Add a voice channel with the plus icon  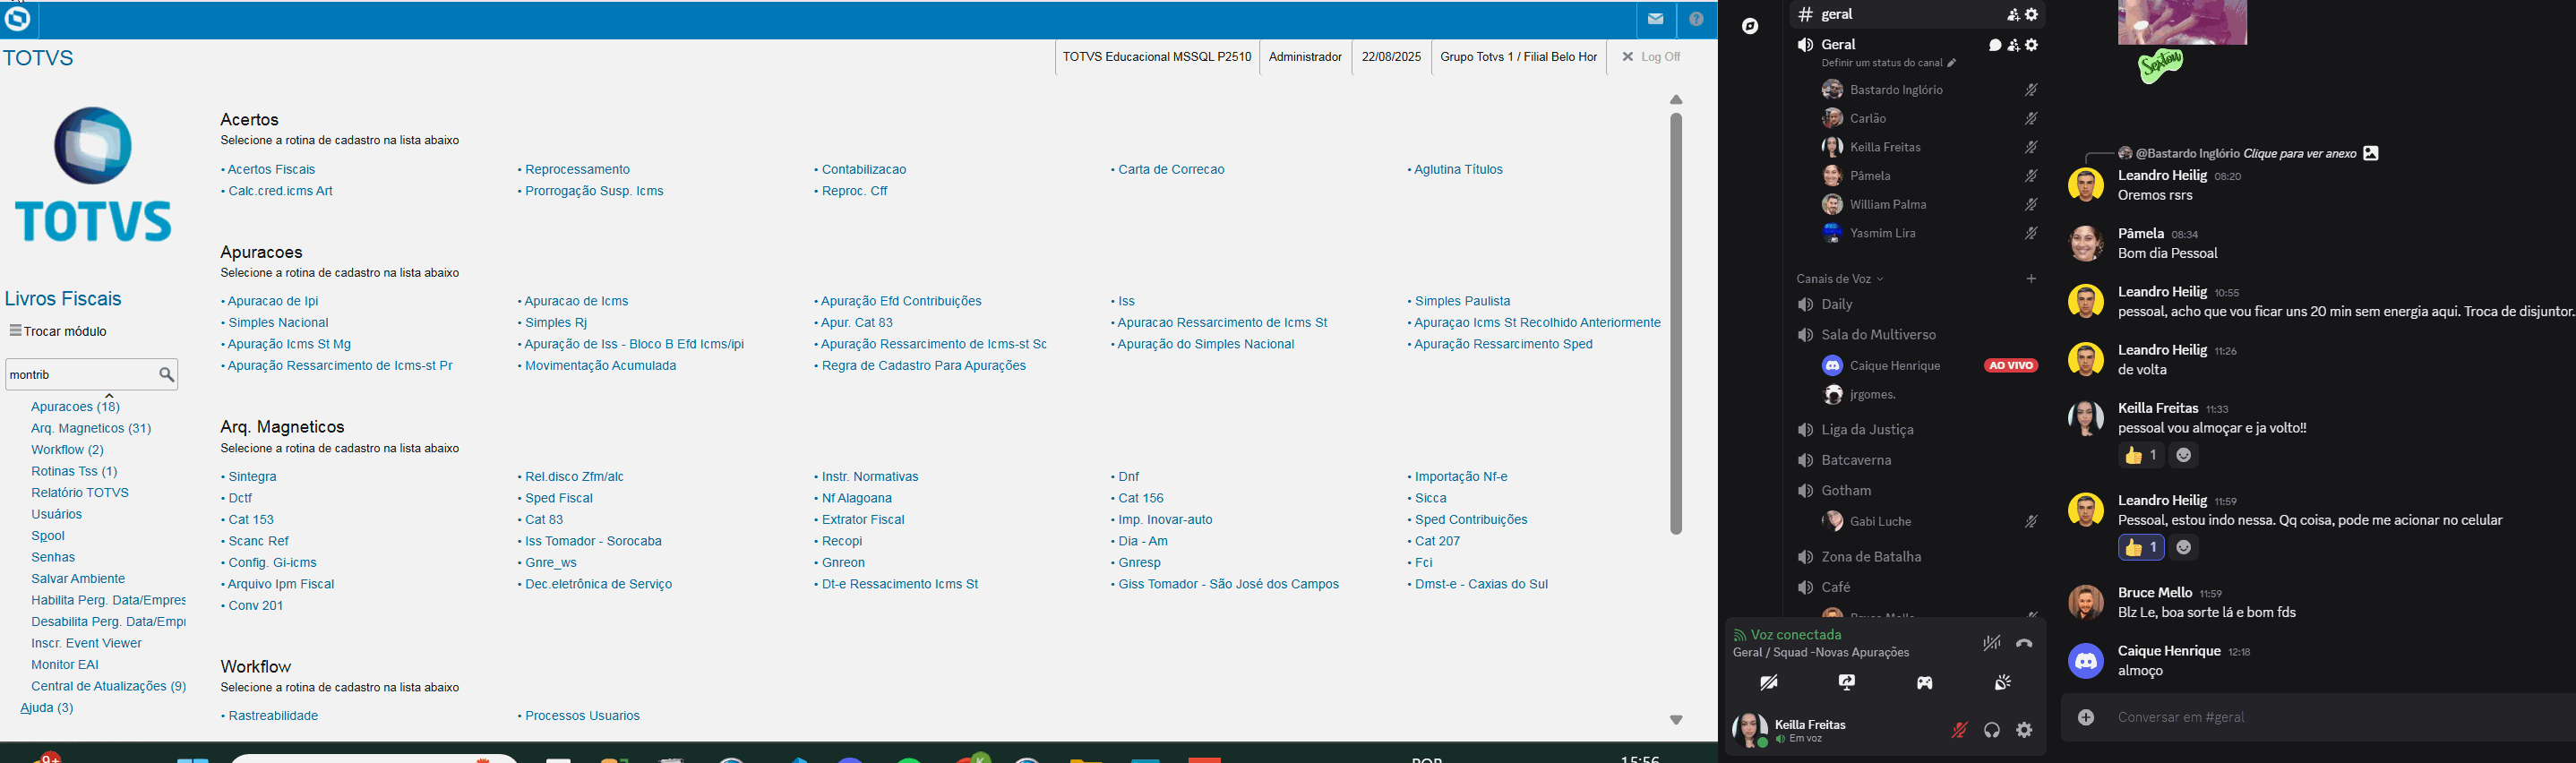(2031, 279)
